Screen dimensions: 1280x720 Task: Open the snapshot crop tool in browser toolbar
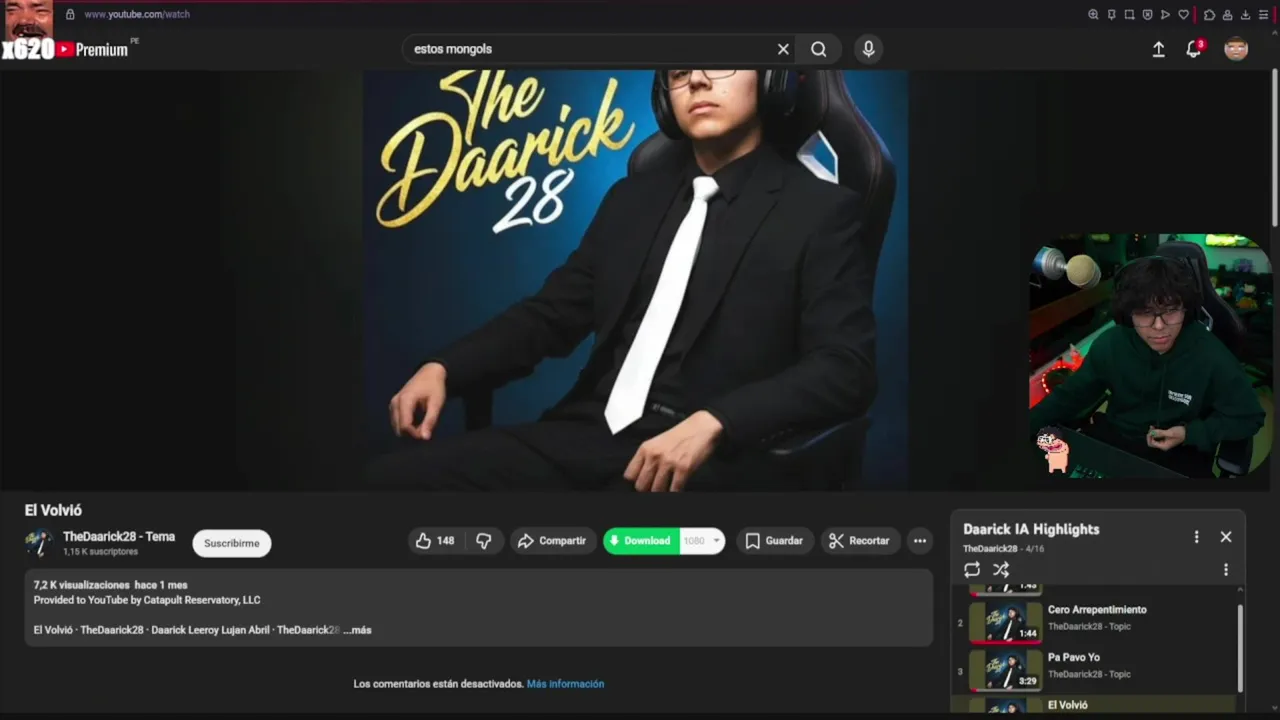click(1129, 15)
